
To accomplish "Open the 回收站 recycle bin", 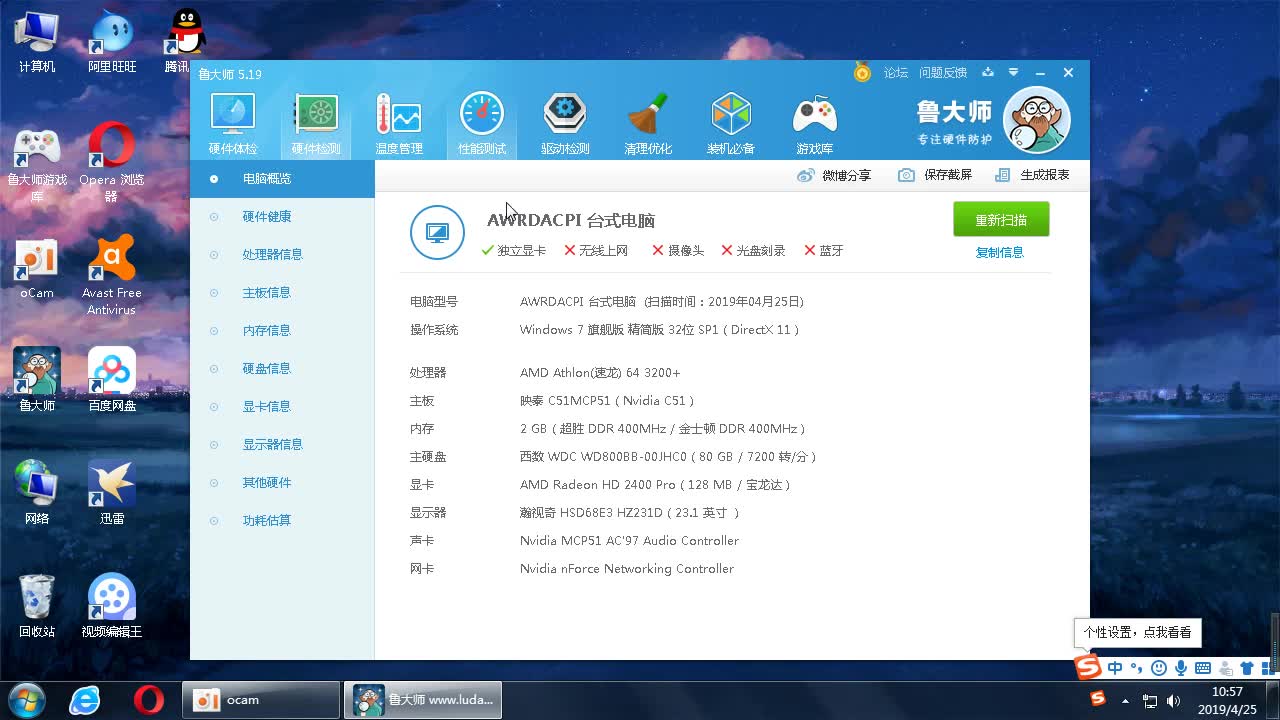I will point(37,606).
